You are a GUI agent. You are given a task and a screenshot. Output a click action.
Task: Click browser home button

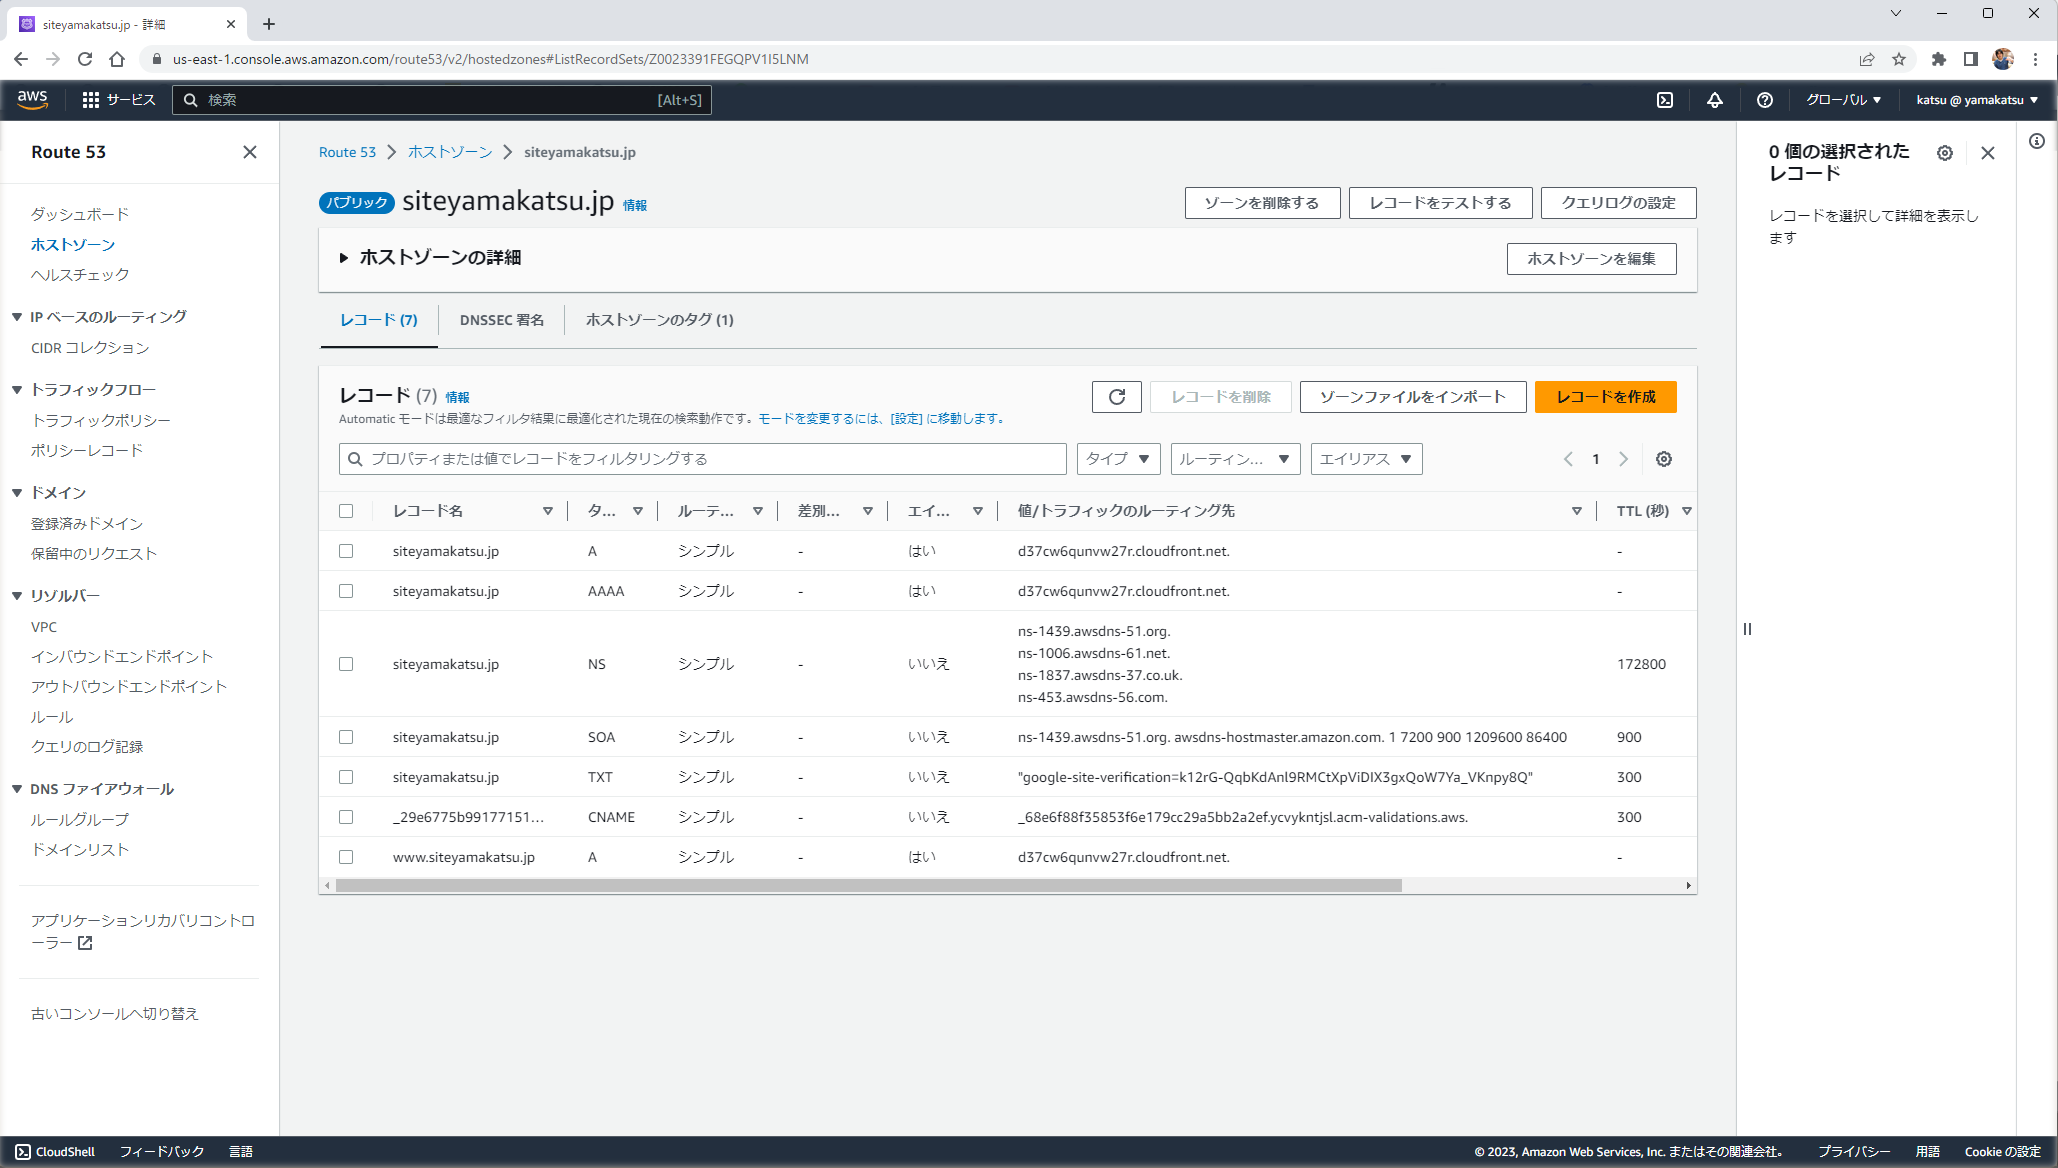click(117, 59)
